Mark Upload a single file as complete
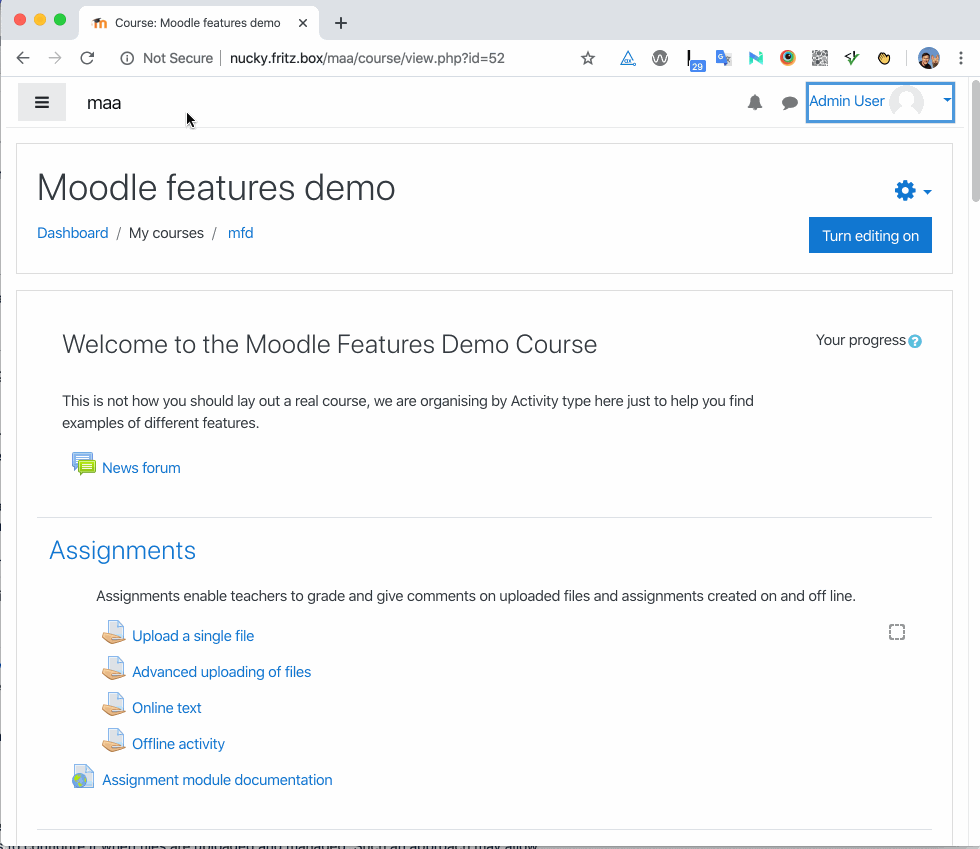The width and height of the screenshot is (980, 849). click(x=897, y=632)
